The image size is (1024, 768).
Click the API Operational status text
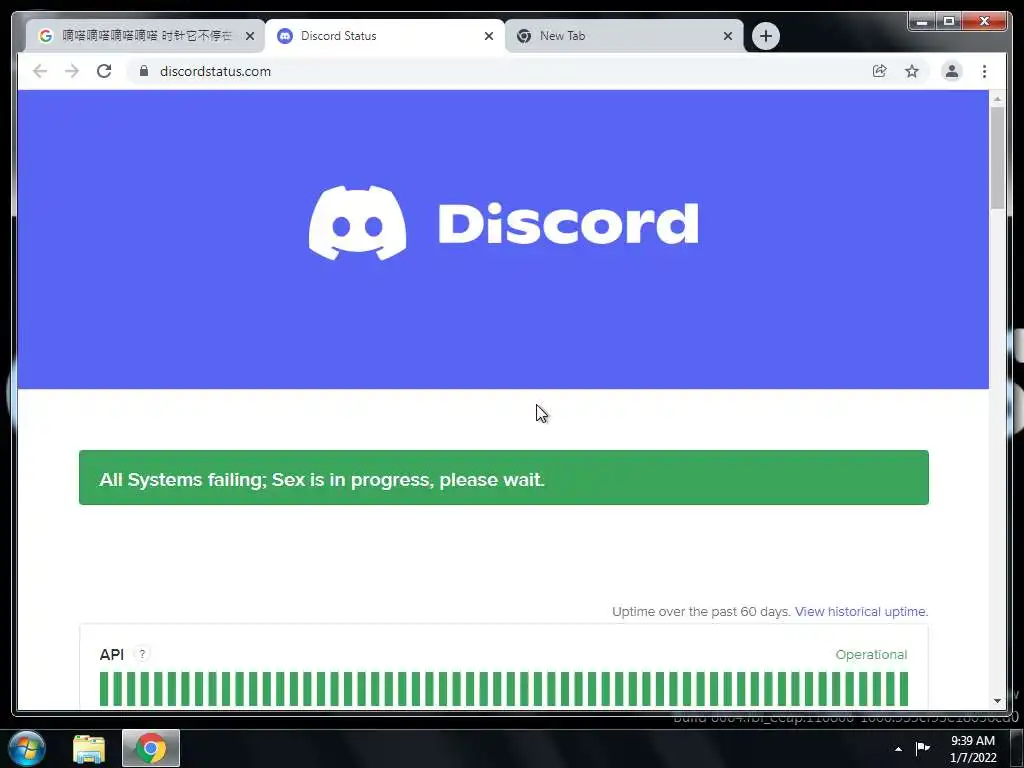[x=871, y=654]
